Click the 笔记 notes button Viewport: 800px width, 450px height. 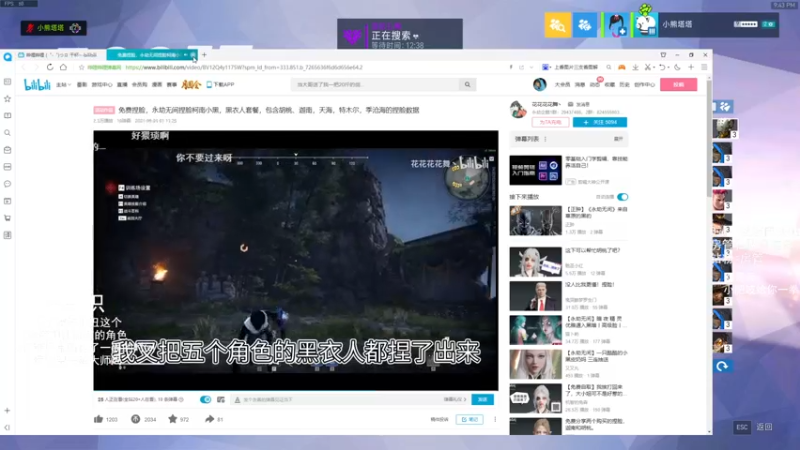[469, 419]
